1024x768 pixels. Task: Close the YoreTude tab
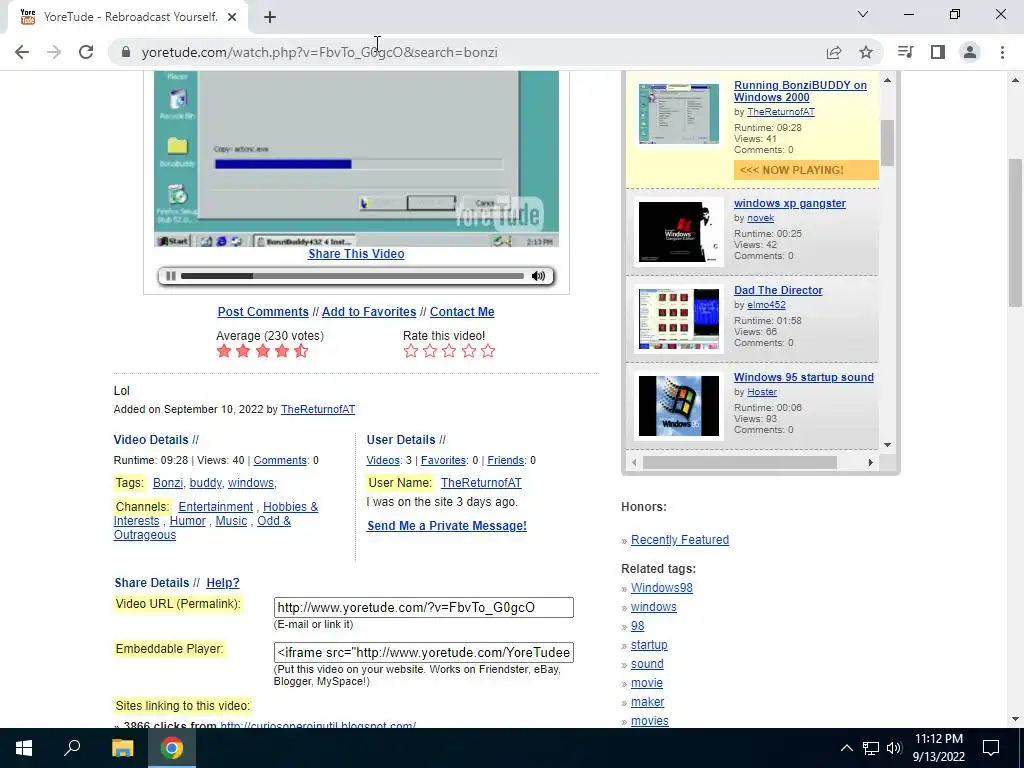click(x=232, y=17)
